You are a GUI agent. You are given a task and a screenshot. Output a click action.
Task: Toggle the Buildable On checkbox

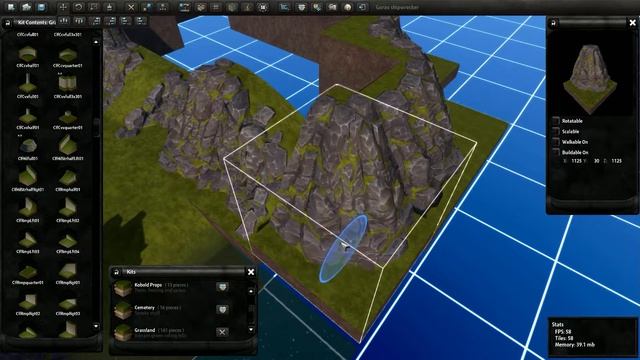coord(556,152)
